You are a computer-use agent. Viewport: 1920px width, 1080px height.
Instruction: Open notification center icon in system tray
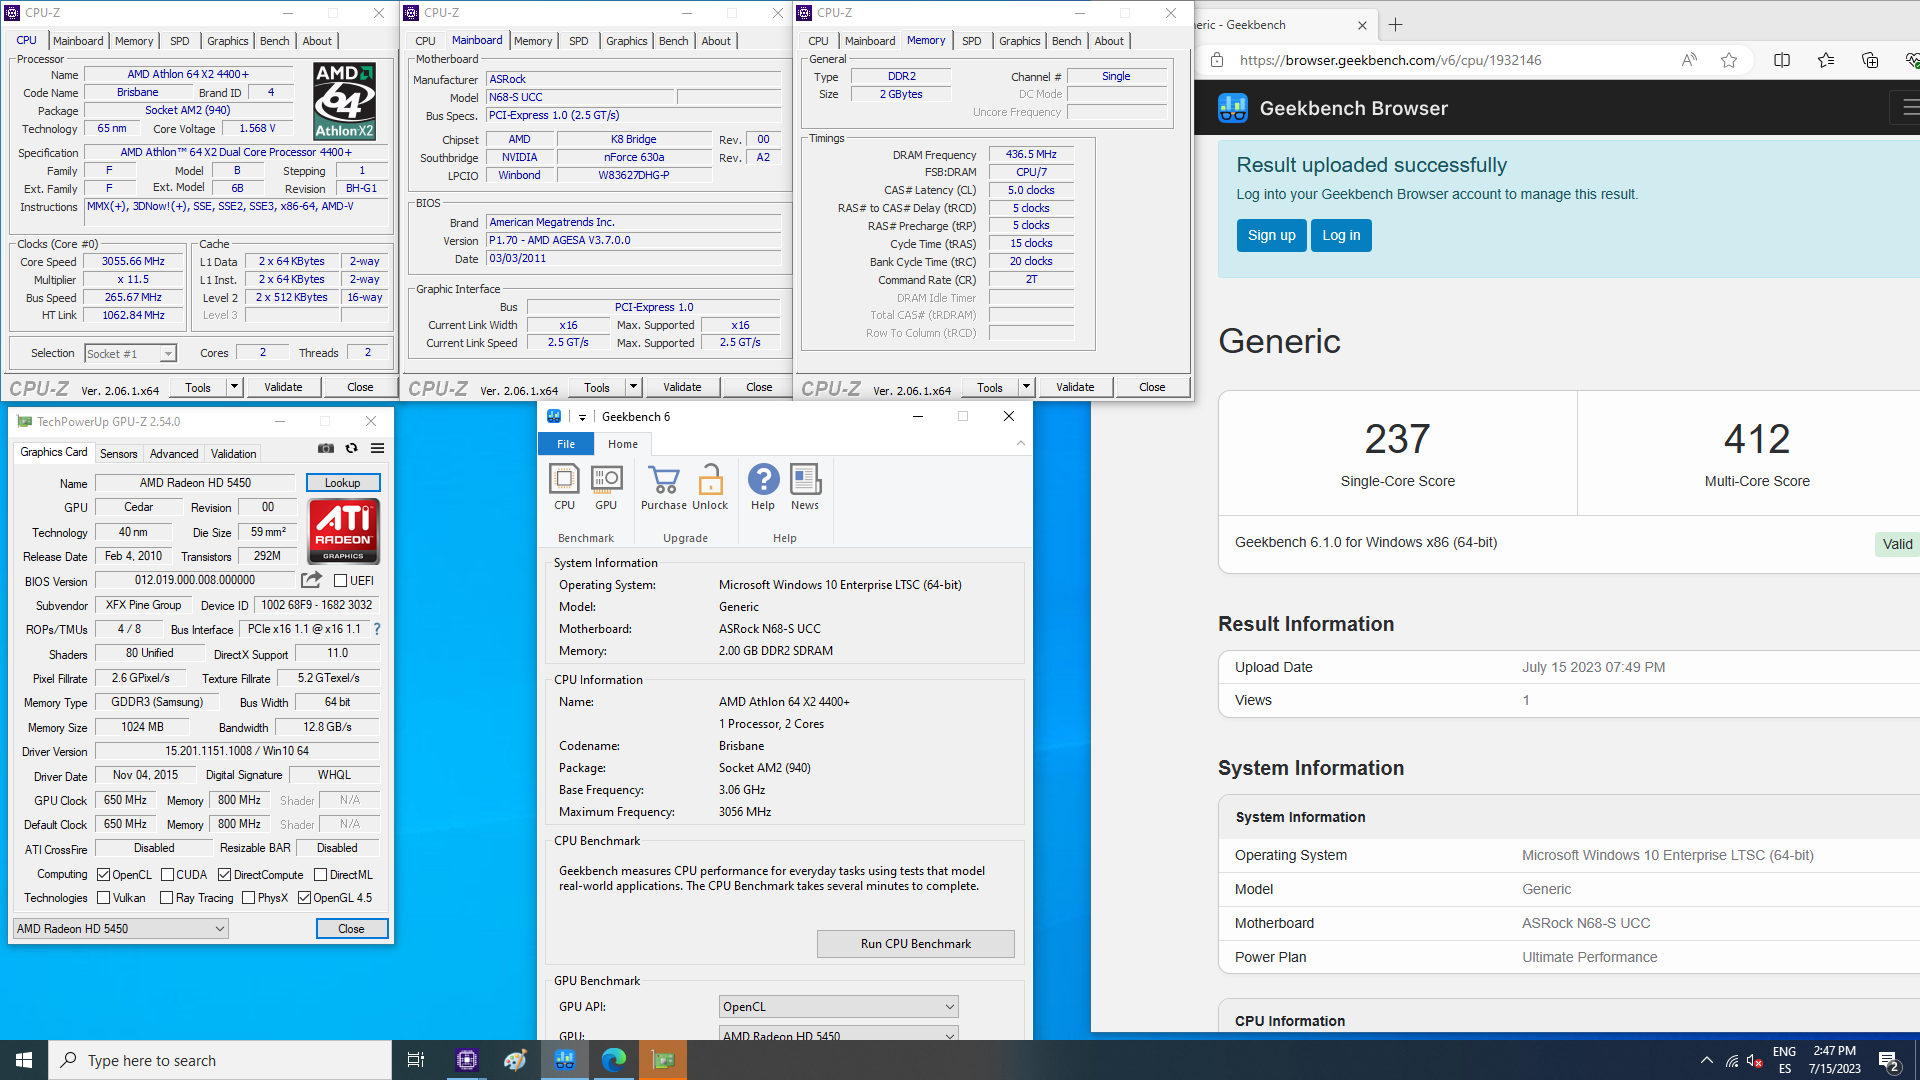click(x=1889, y=1061)
